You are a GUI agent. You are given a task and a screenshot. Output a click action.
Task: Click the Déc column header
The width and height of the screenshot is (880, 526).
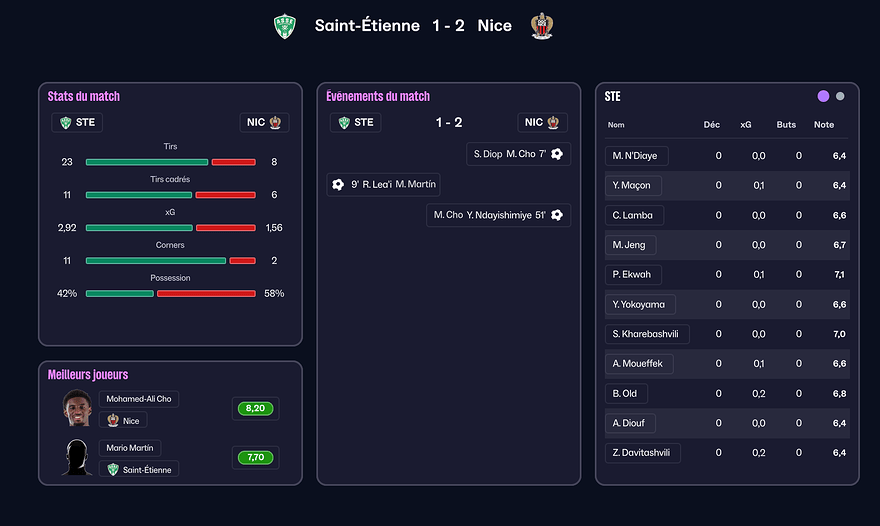click(711, 125)
